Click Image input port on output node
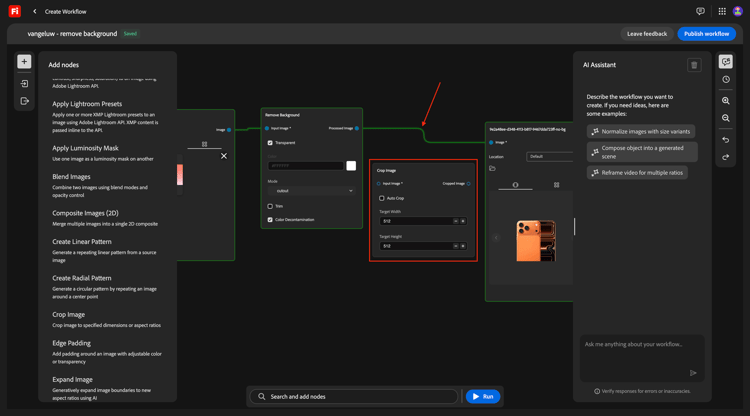Screen dimensions: 750x416 [x=491, y=142]
